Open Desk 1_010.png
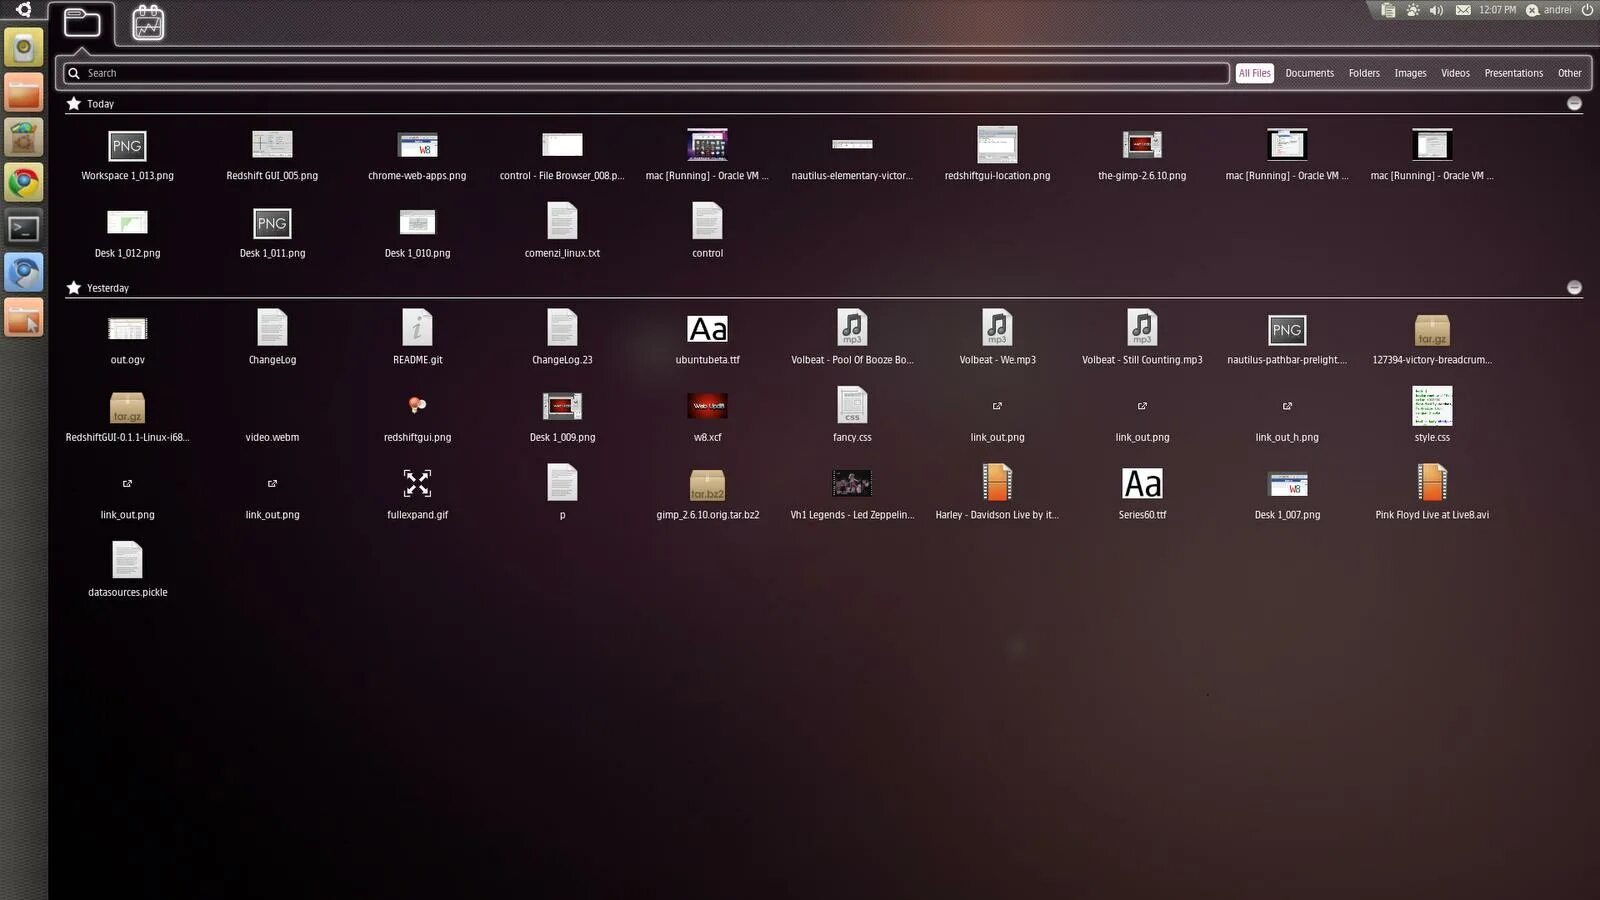 pos(417,233)
